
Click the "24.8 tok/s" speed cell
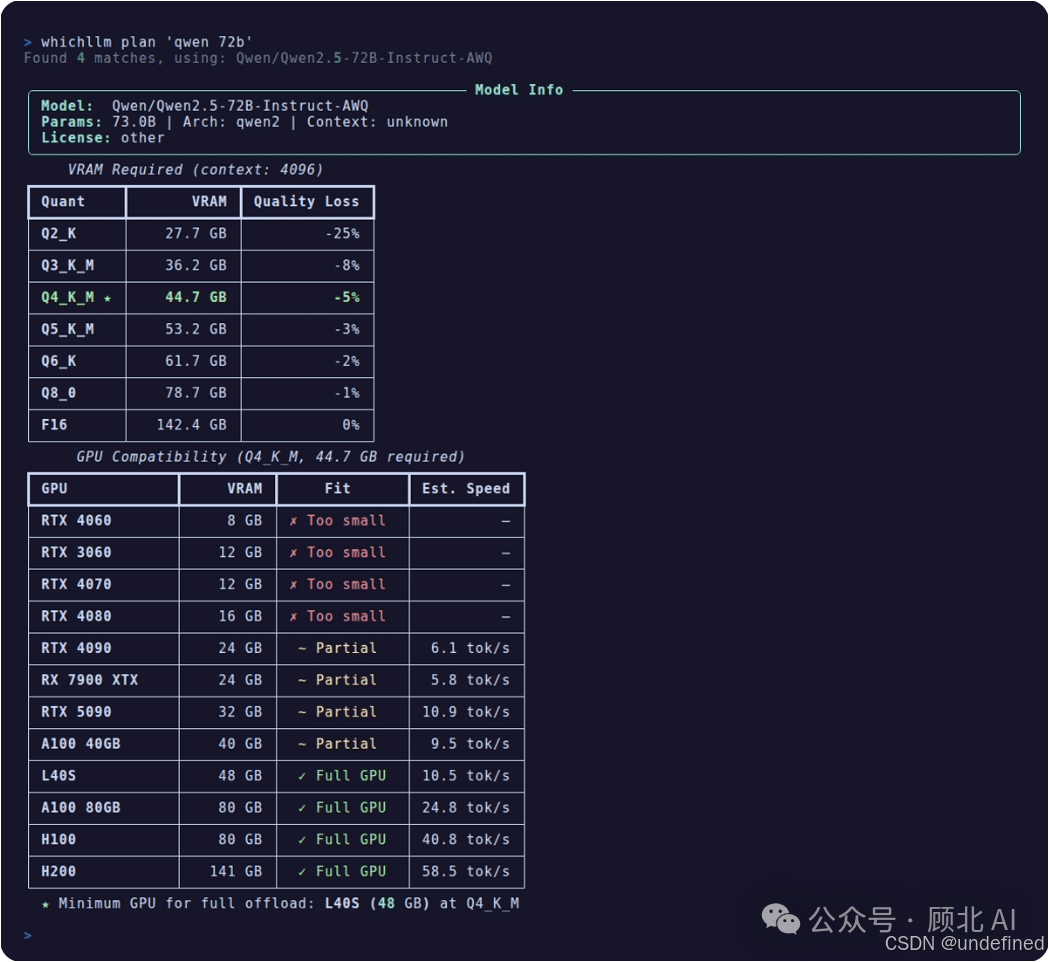tap(466, 807)
